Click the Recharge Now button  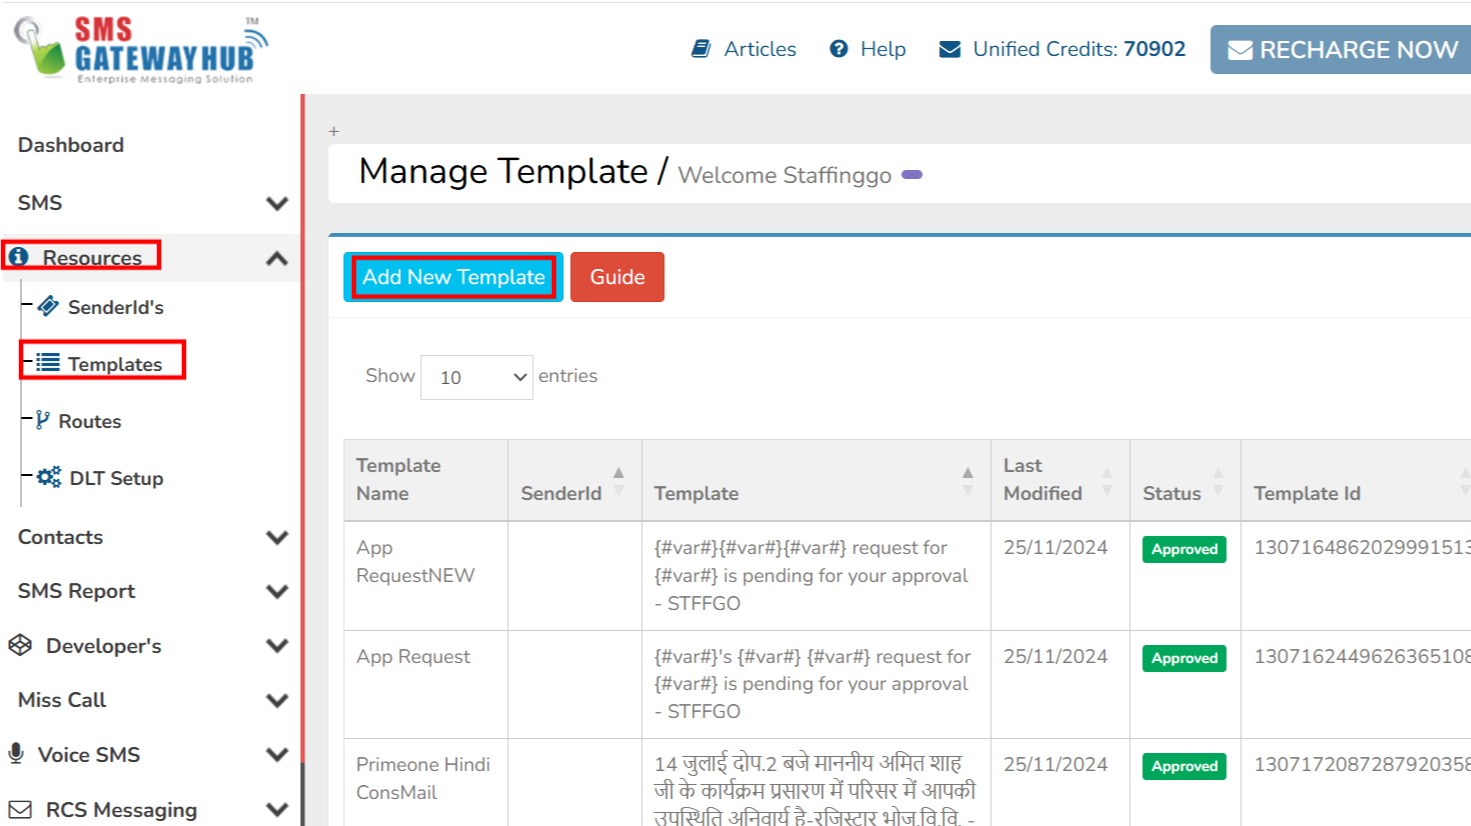coord(1342,50)
